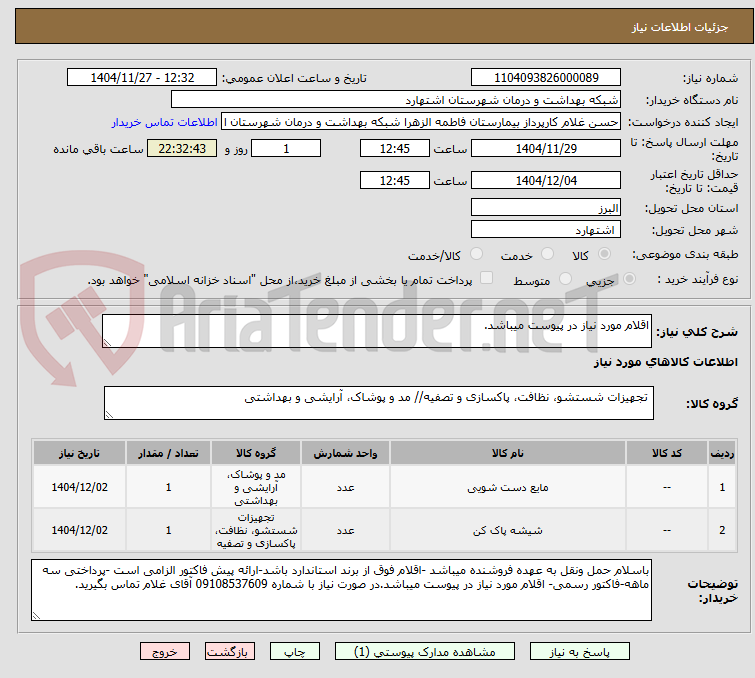
Task: Click the تعداد / مقدار column header
Action: [168, 453]
